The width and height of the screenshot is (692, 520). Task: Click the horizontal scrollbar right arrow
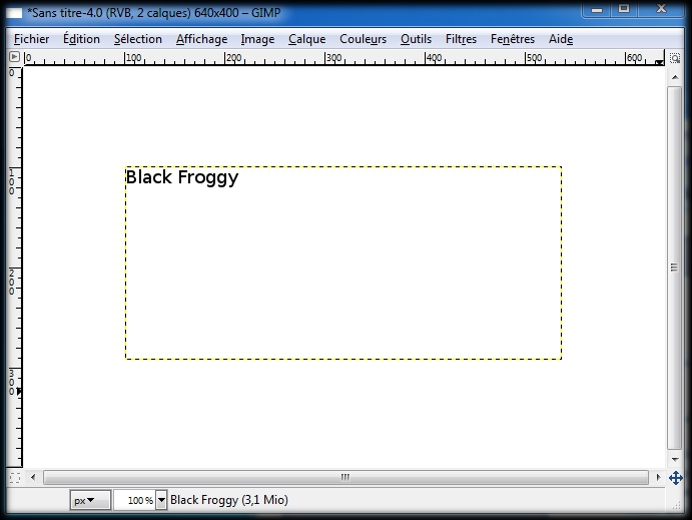tap(657, 478)
